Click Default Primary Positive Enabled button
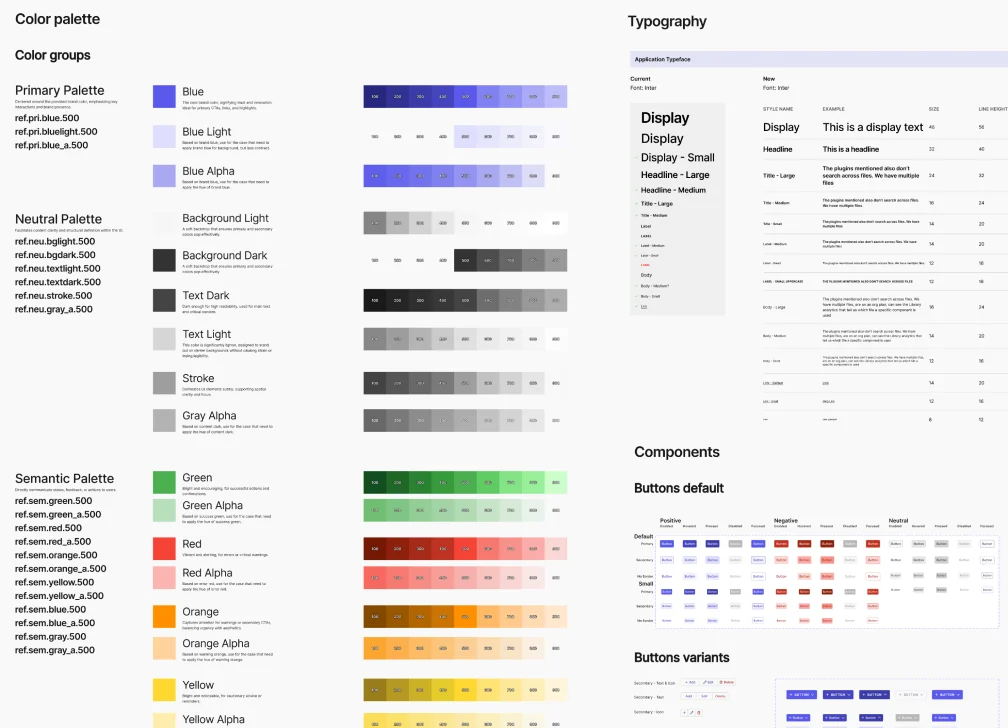1008x728 pixels. pyautogui.click(x=667, y=543)
